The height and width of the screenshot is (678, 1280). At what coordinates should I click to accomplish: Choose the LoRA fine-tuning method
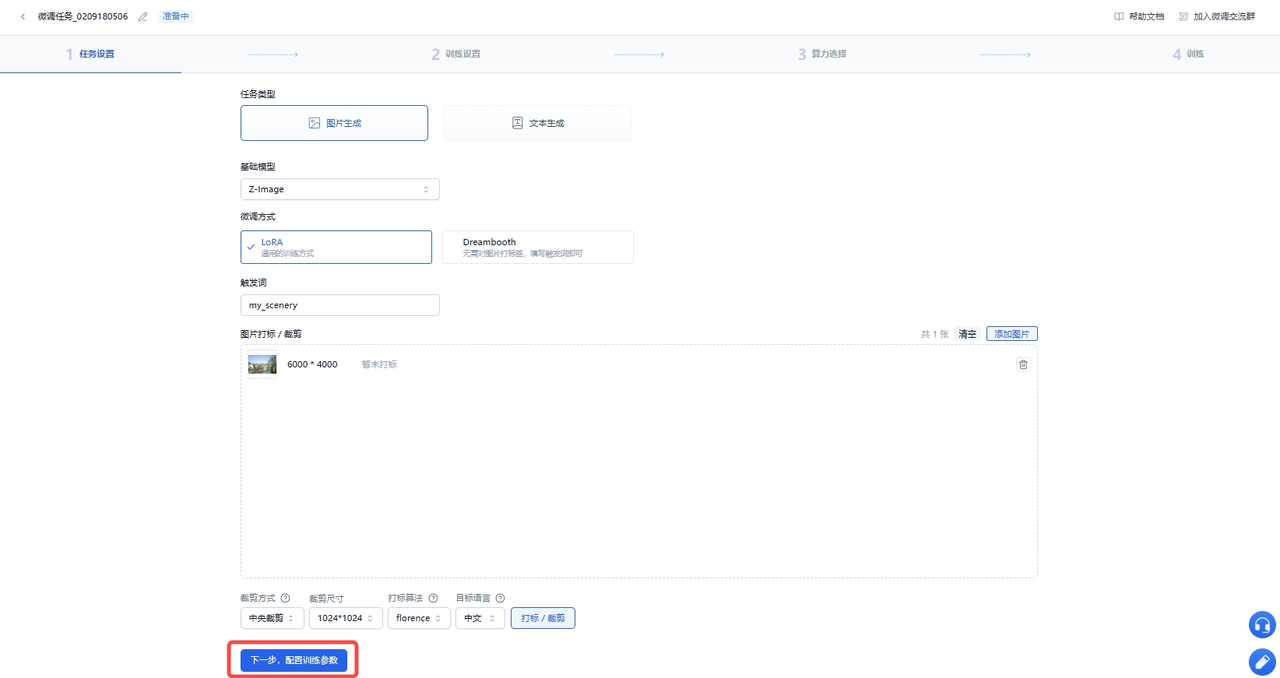pos(336,247)
